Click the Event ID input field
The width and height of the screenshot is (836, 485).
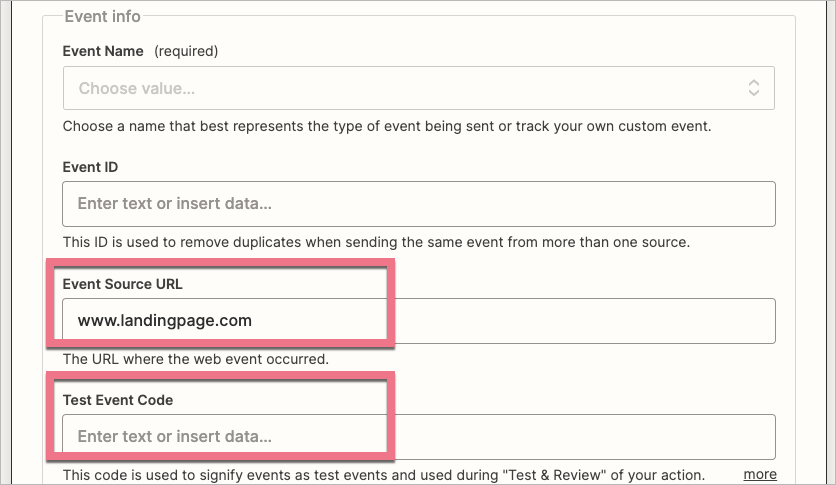coord(418,204)
